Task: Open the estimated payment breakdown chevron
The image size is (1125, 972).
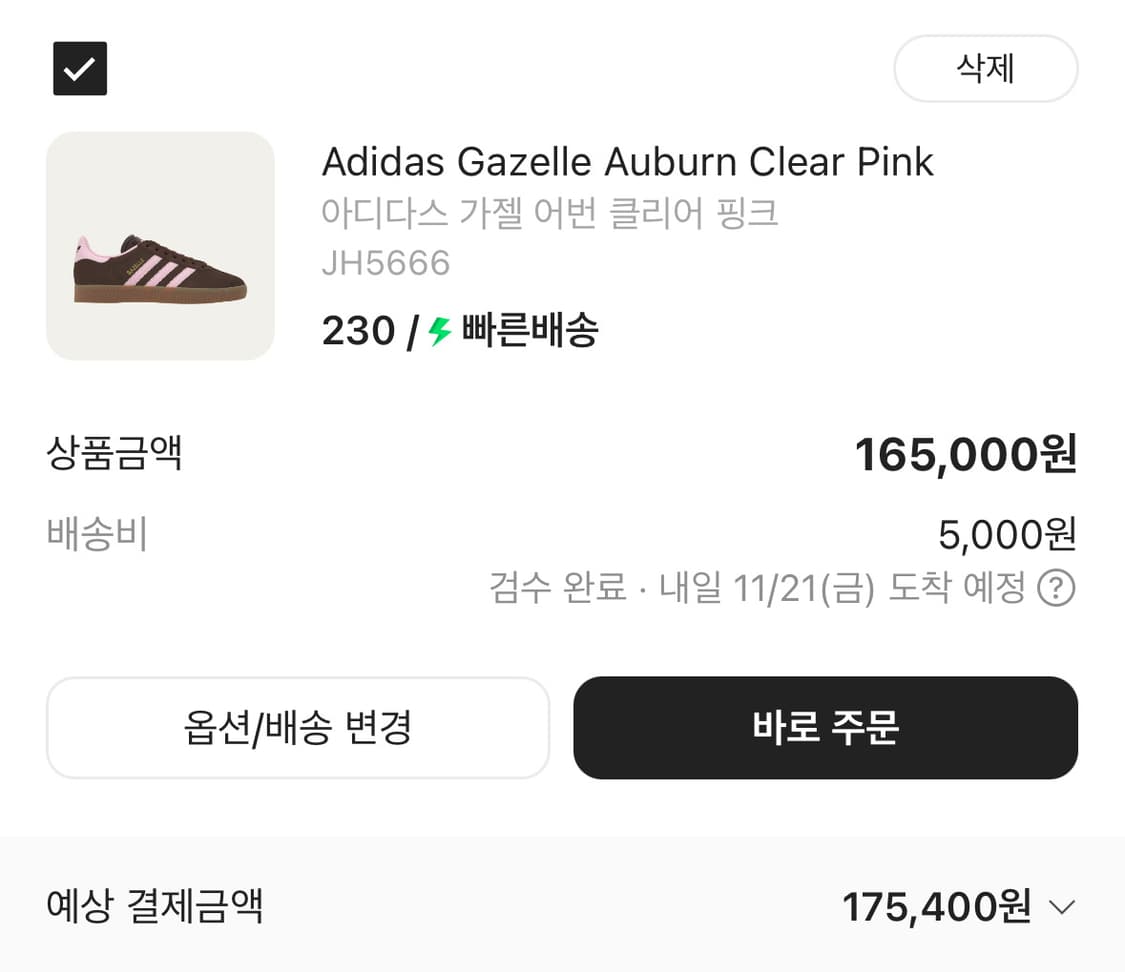Action: pos(1063,908)
